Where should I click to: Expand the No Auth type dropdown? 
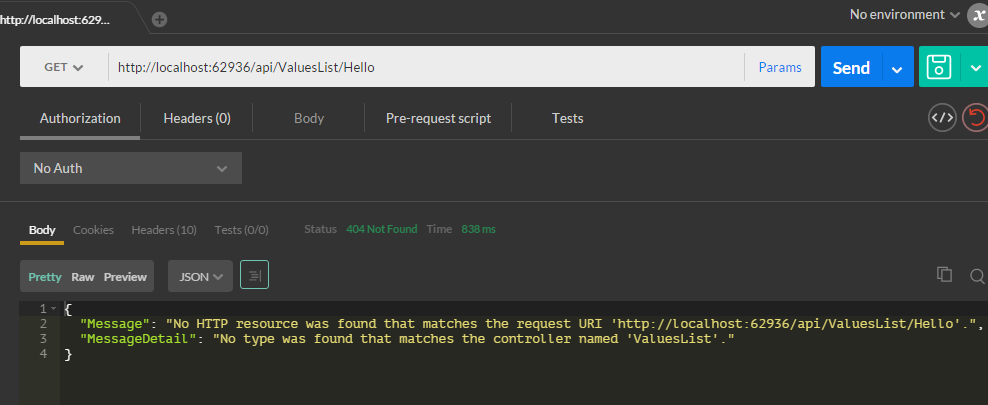click(x=131, y=168)
